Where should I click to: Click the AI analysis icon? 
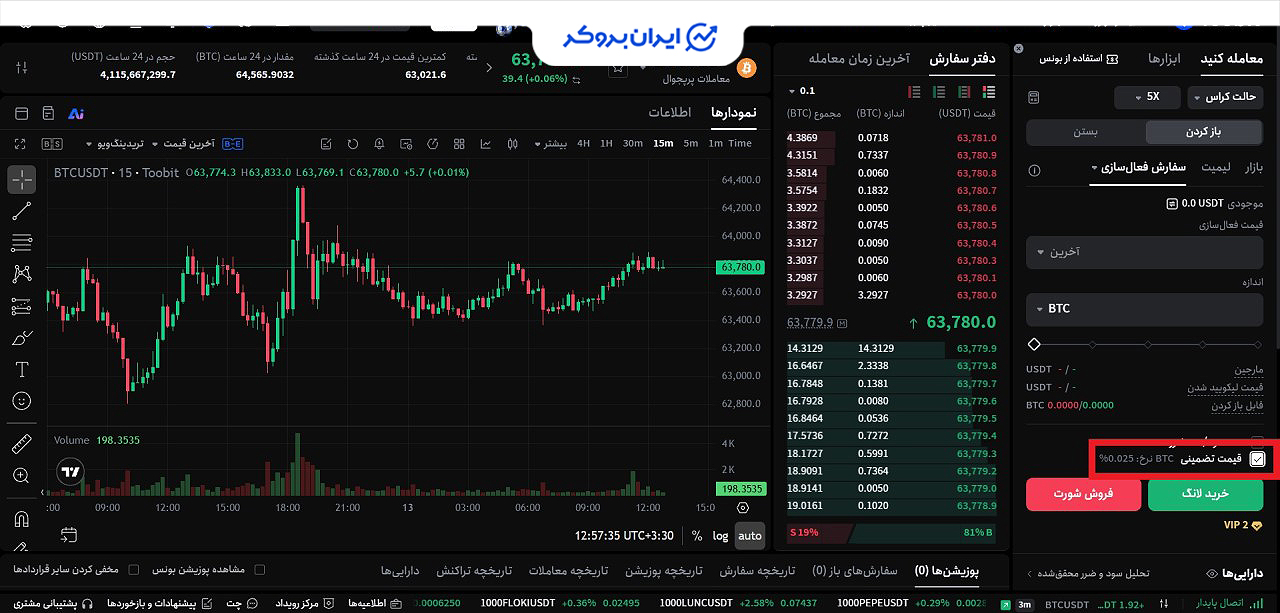tap(76, 113)
